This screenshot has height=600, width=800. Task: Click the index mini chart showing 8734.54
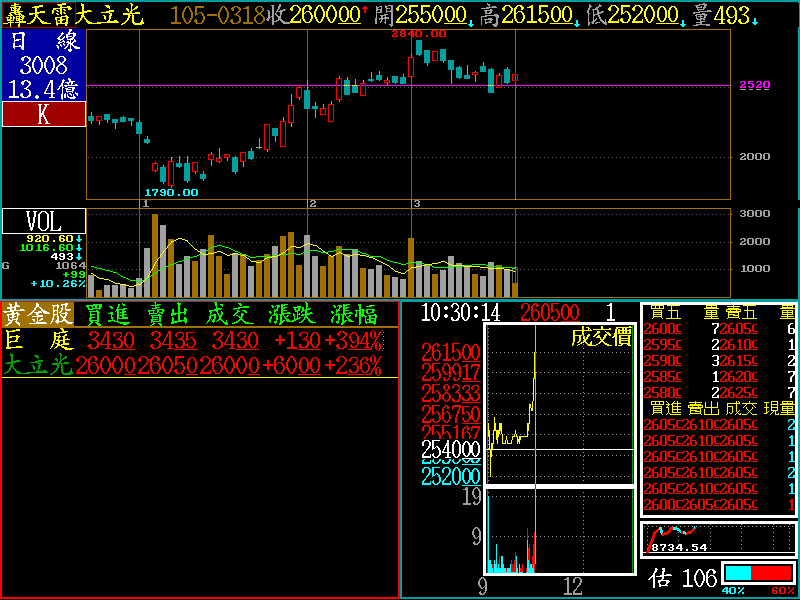coord(718,540)
